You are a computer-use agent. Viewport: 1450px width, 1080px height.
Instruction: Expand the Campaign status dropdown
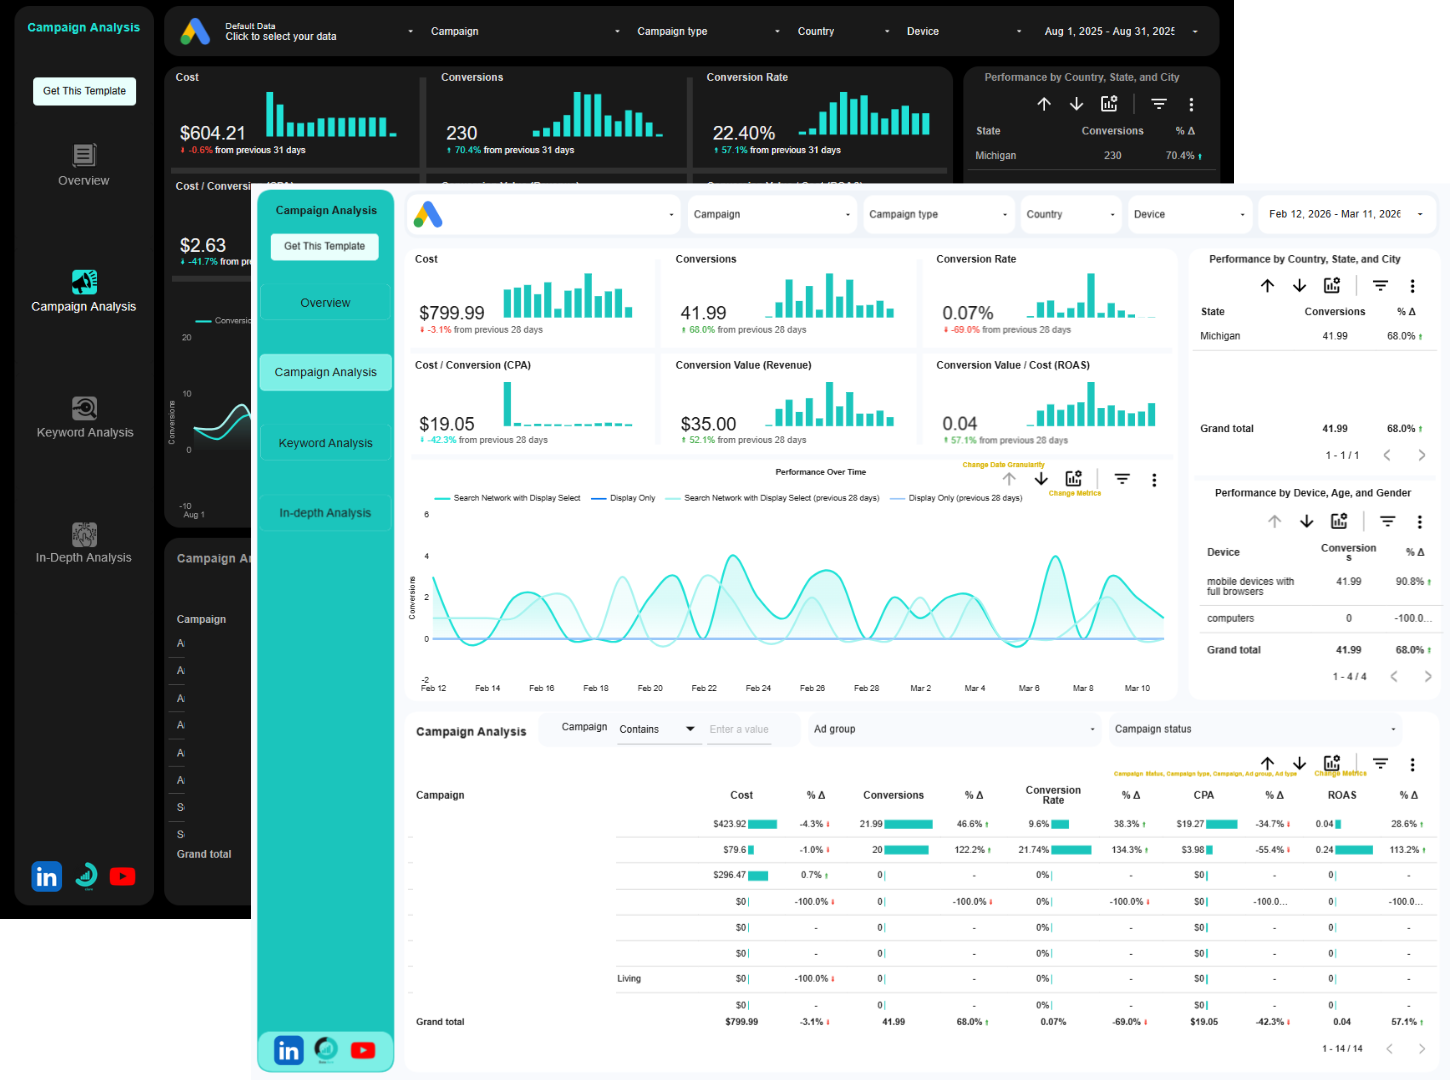pos(1255,729)
